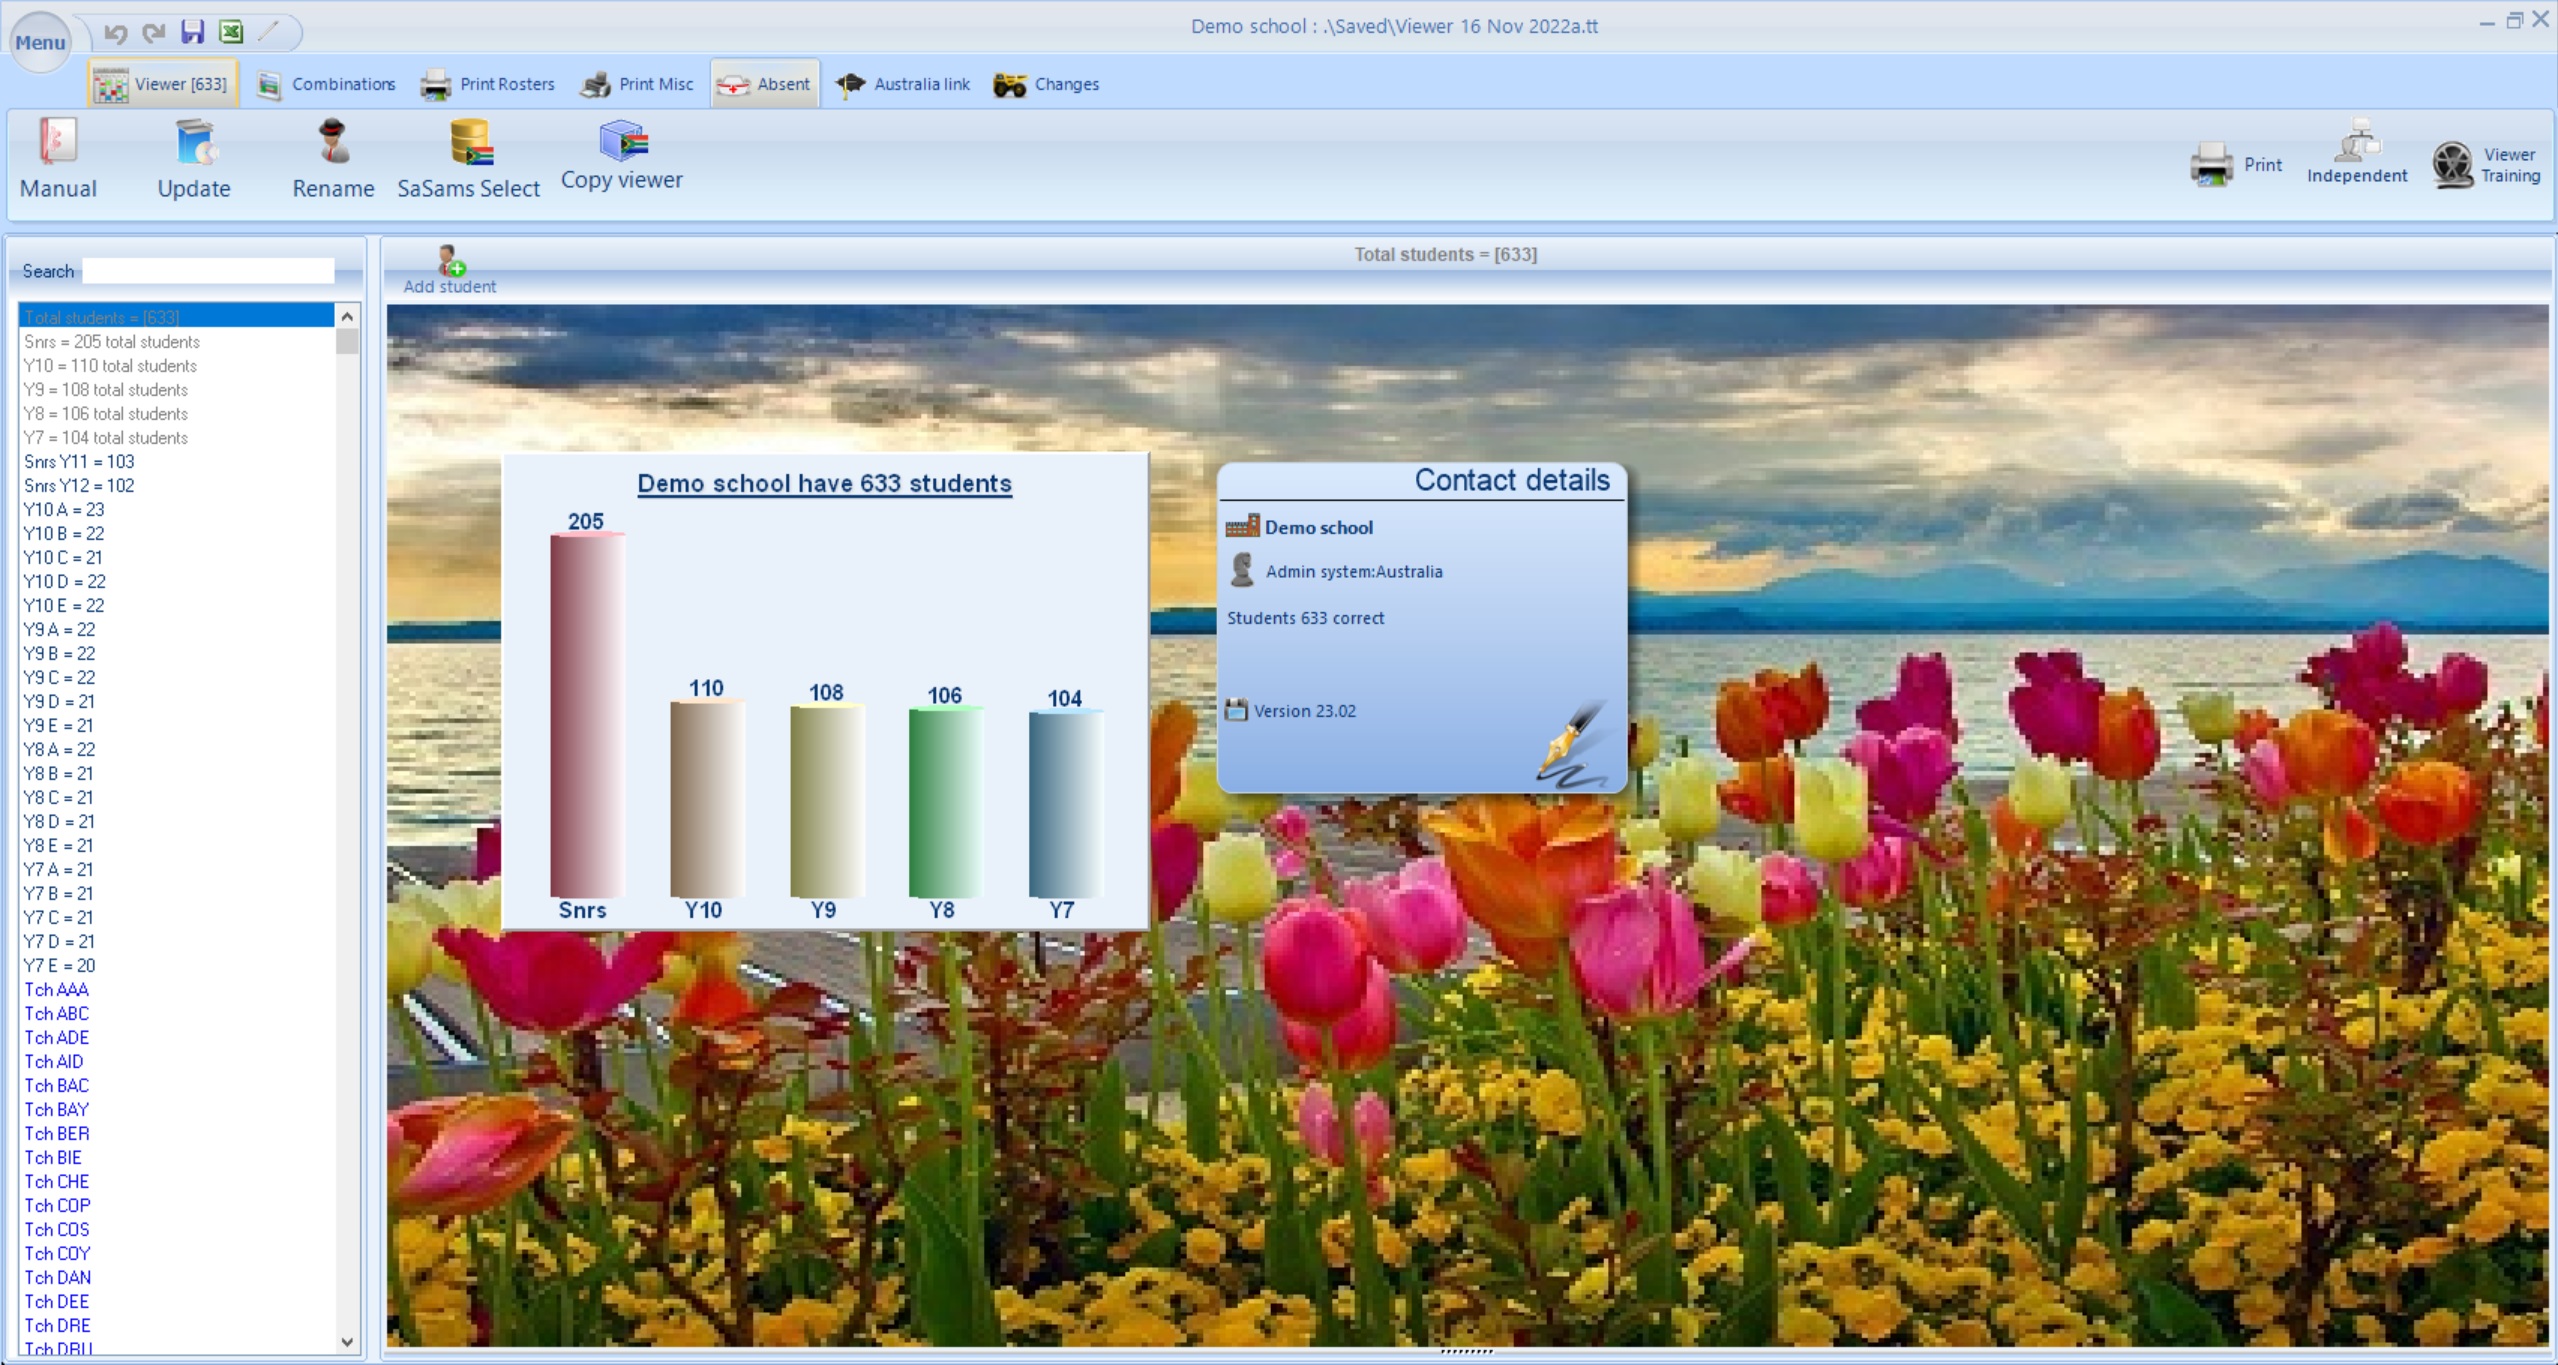Switch to the Combinations tab
Screen dimensions: 2558x1365
pos(326,84)
